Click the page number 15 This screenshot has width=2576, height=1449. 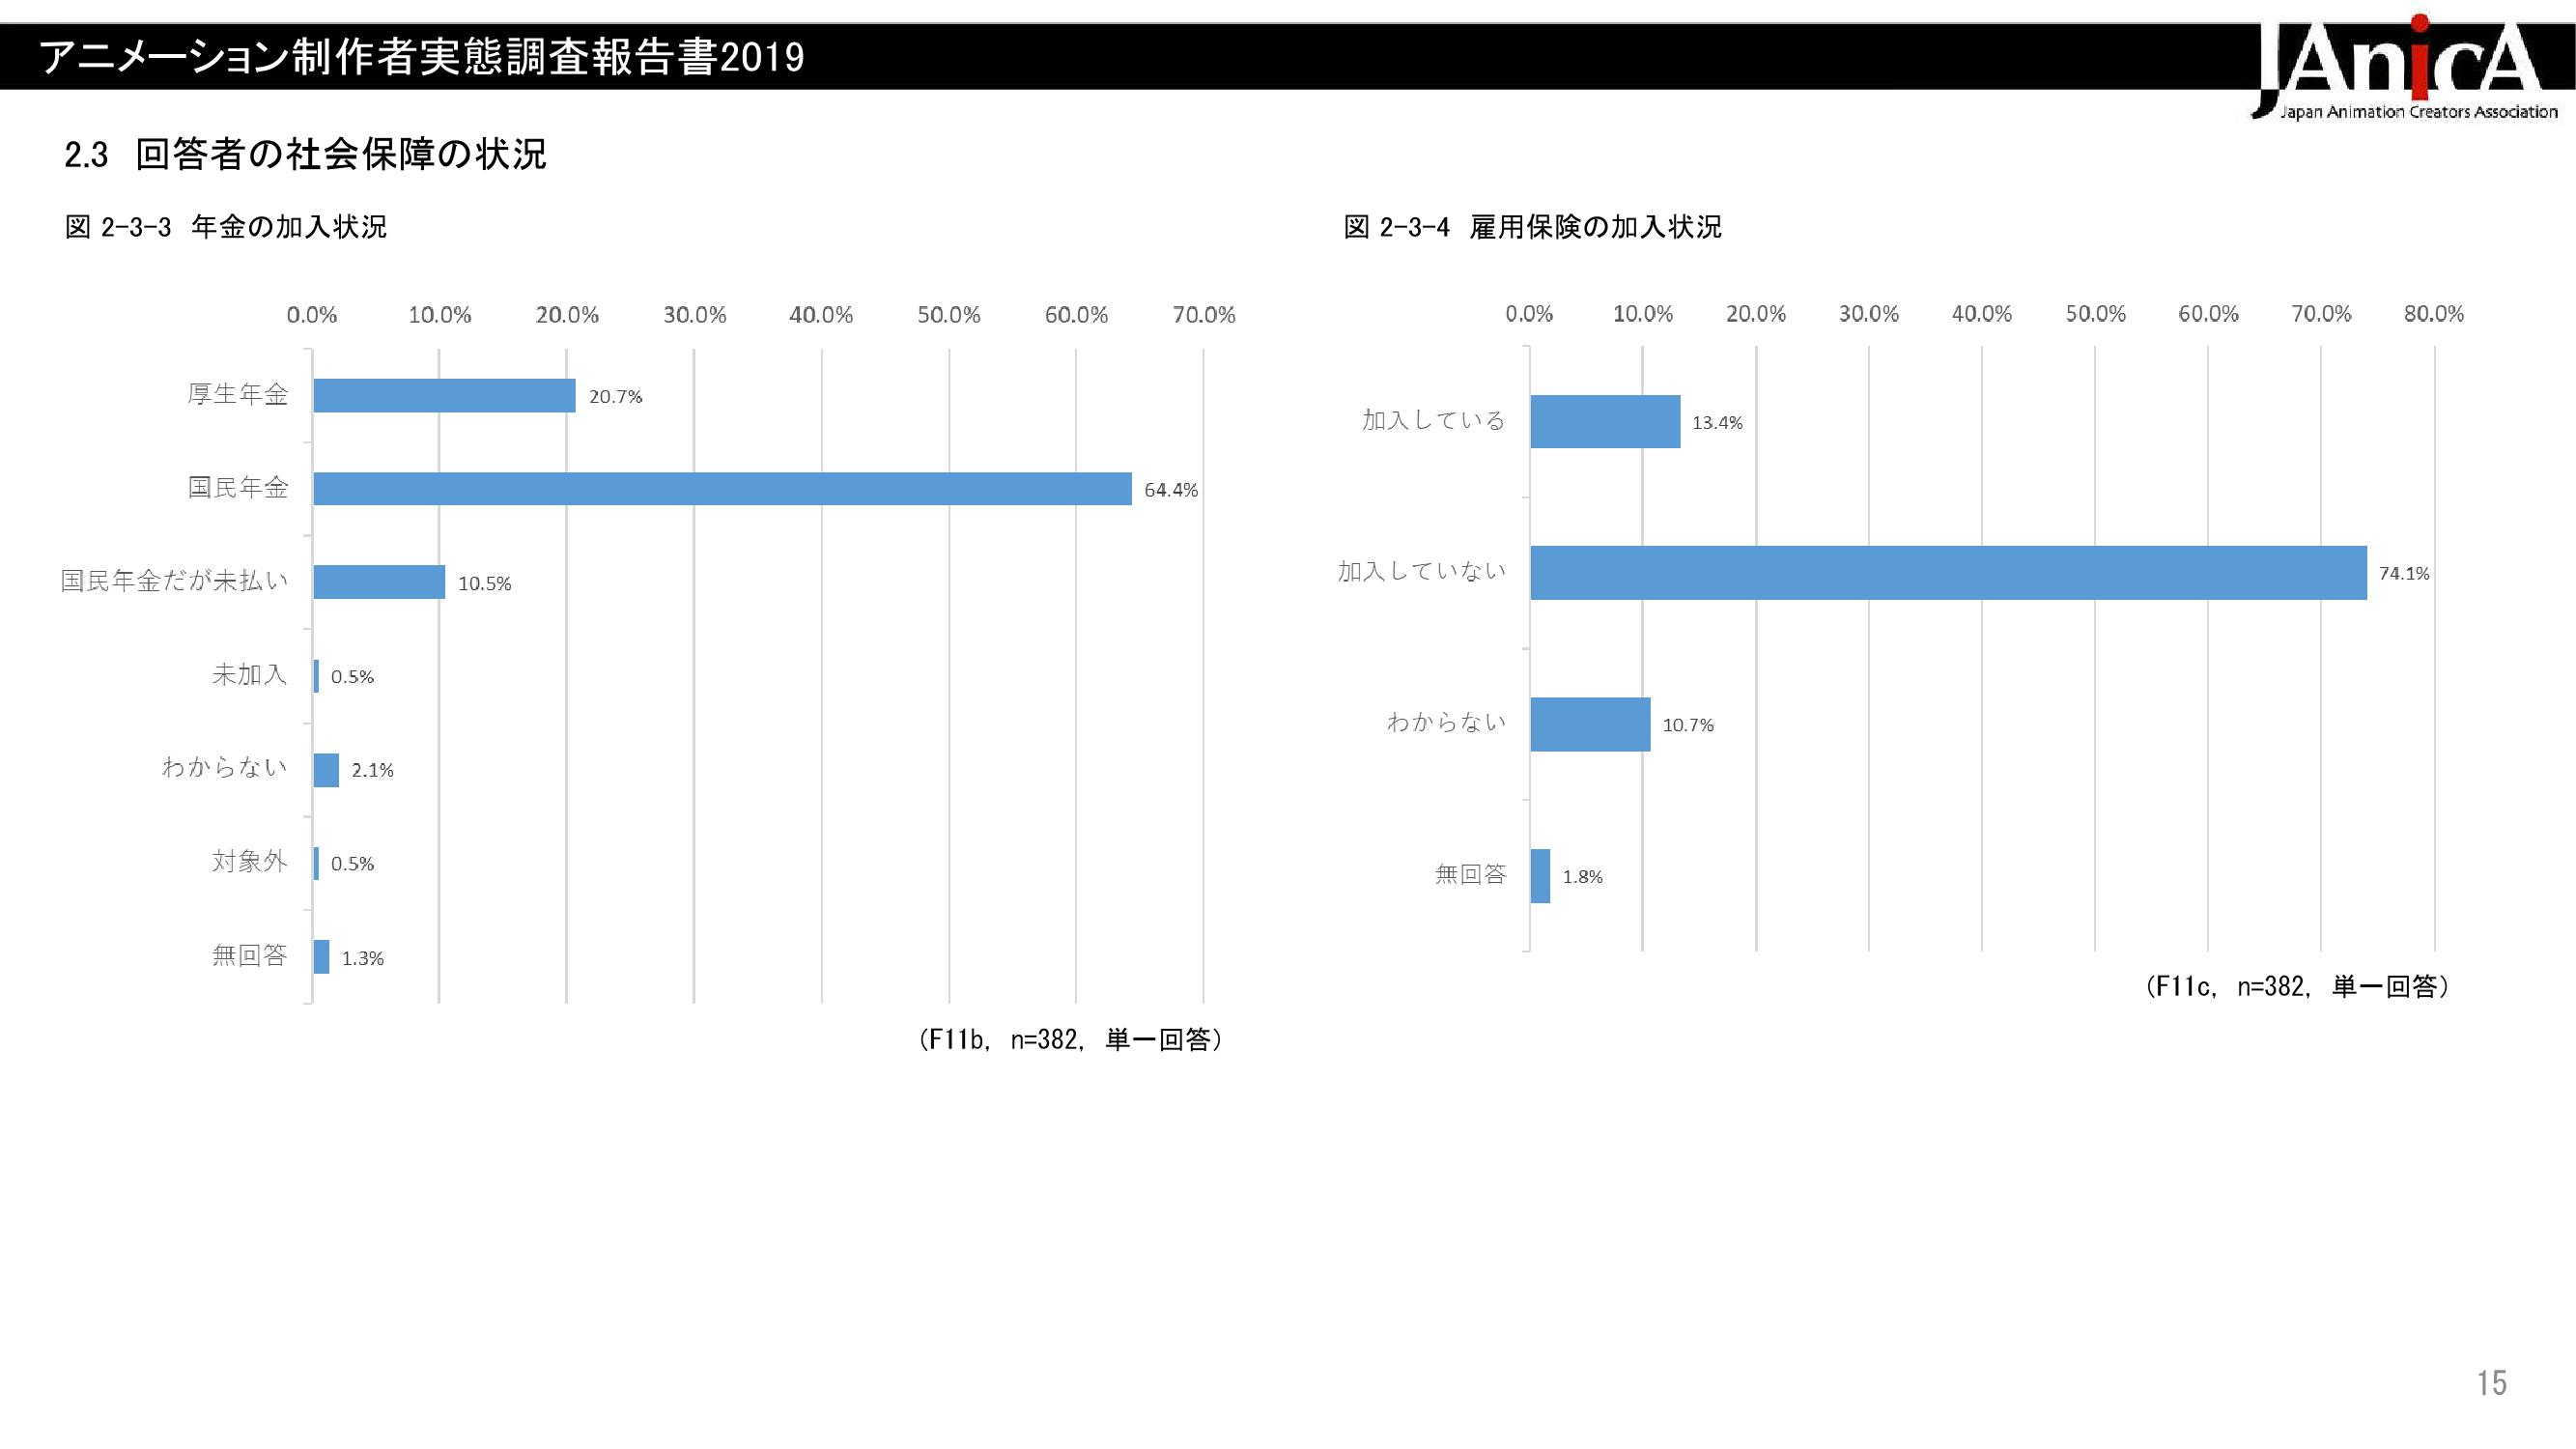point(2492,1383)
